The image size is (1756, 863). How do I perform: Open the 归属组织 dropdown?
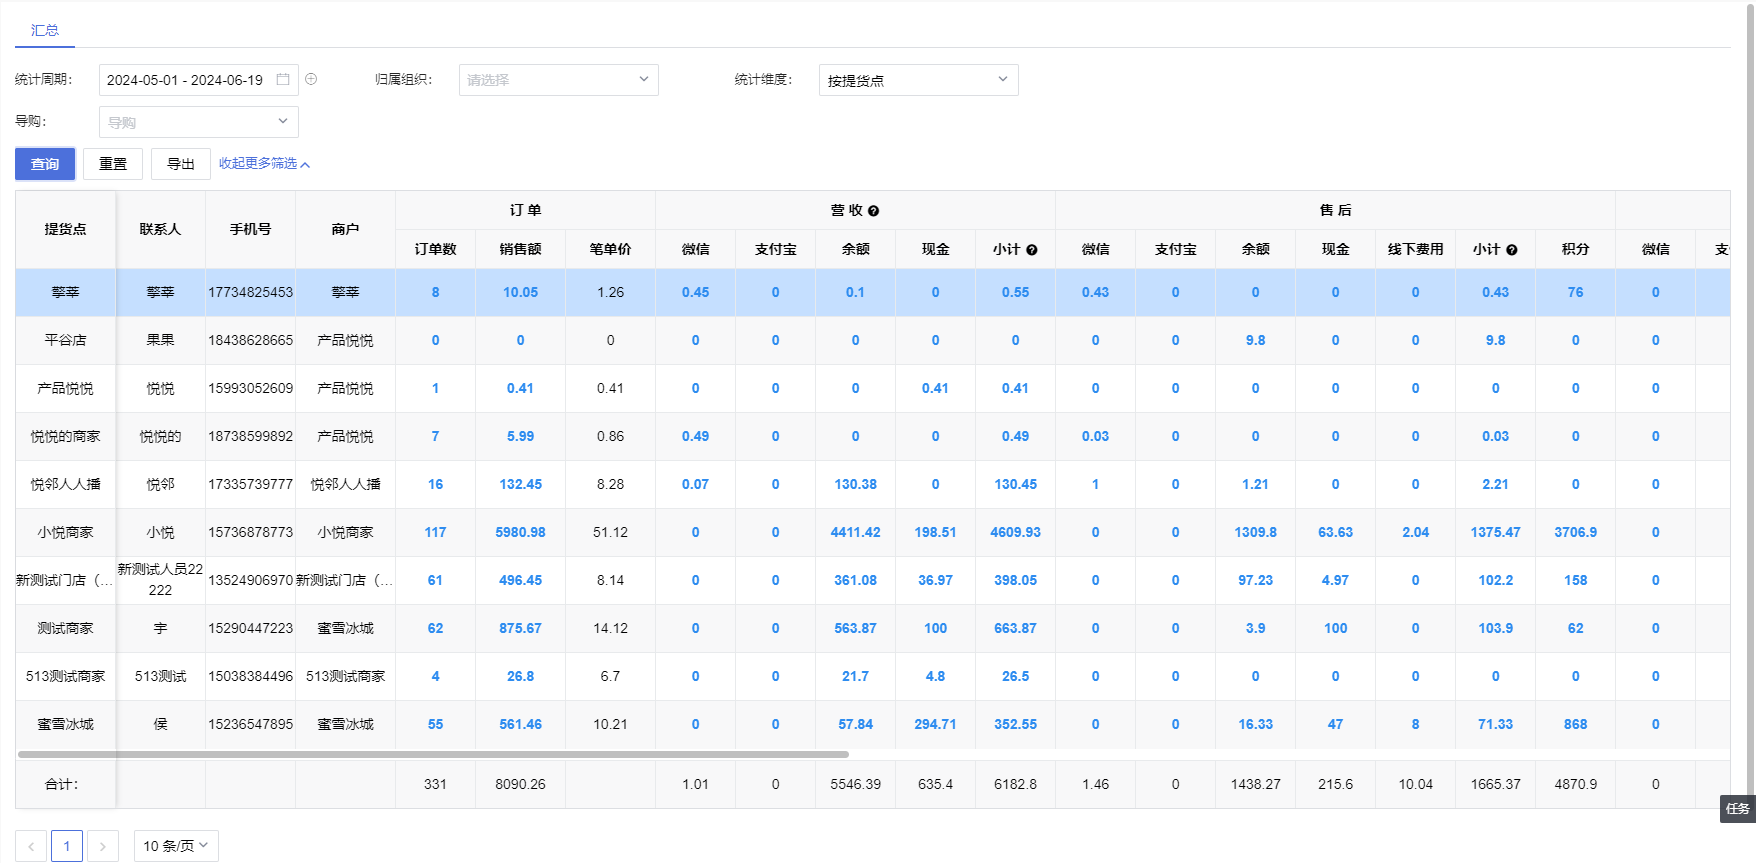tap(558, 80)
